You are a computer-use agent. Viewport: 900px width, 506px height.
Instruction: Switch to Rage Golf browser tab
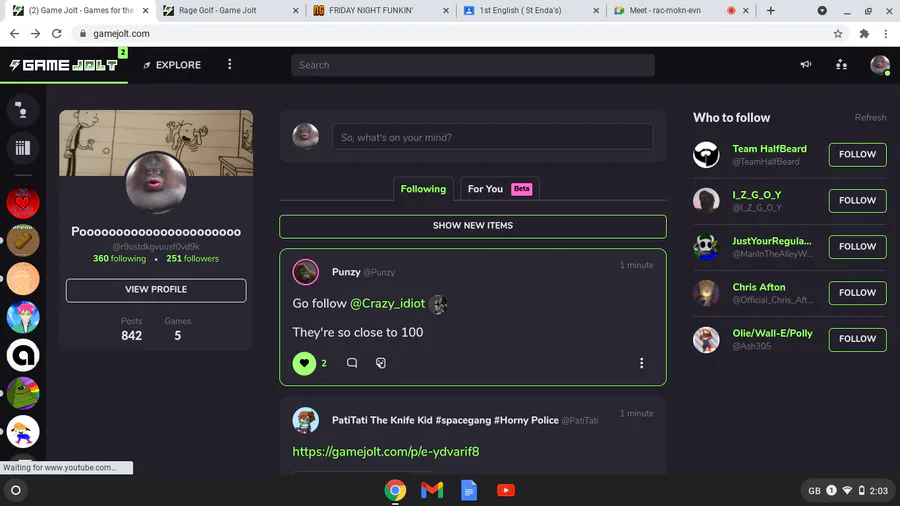231,10
